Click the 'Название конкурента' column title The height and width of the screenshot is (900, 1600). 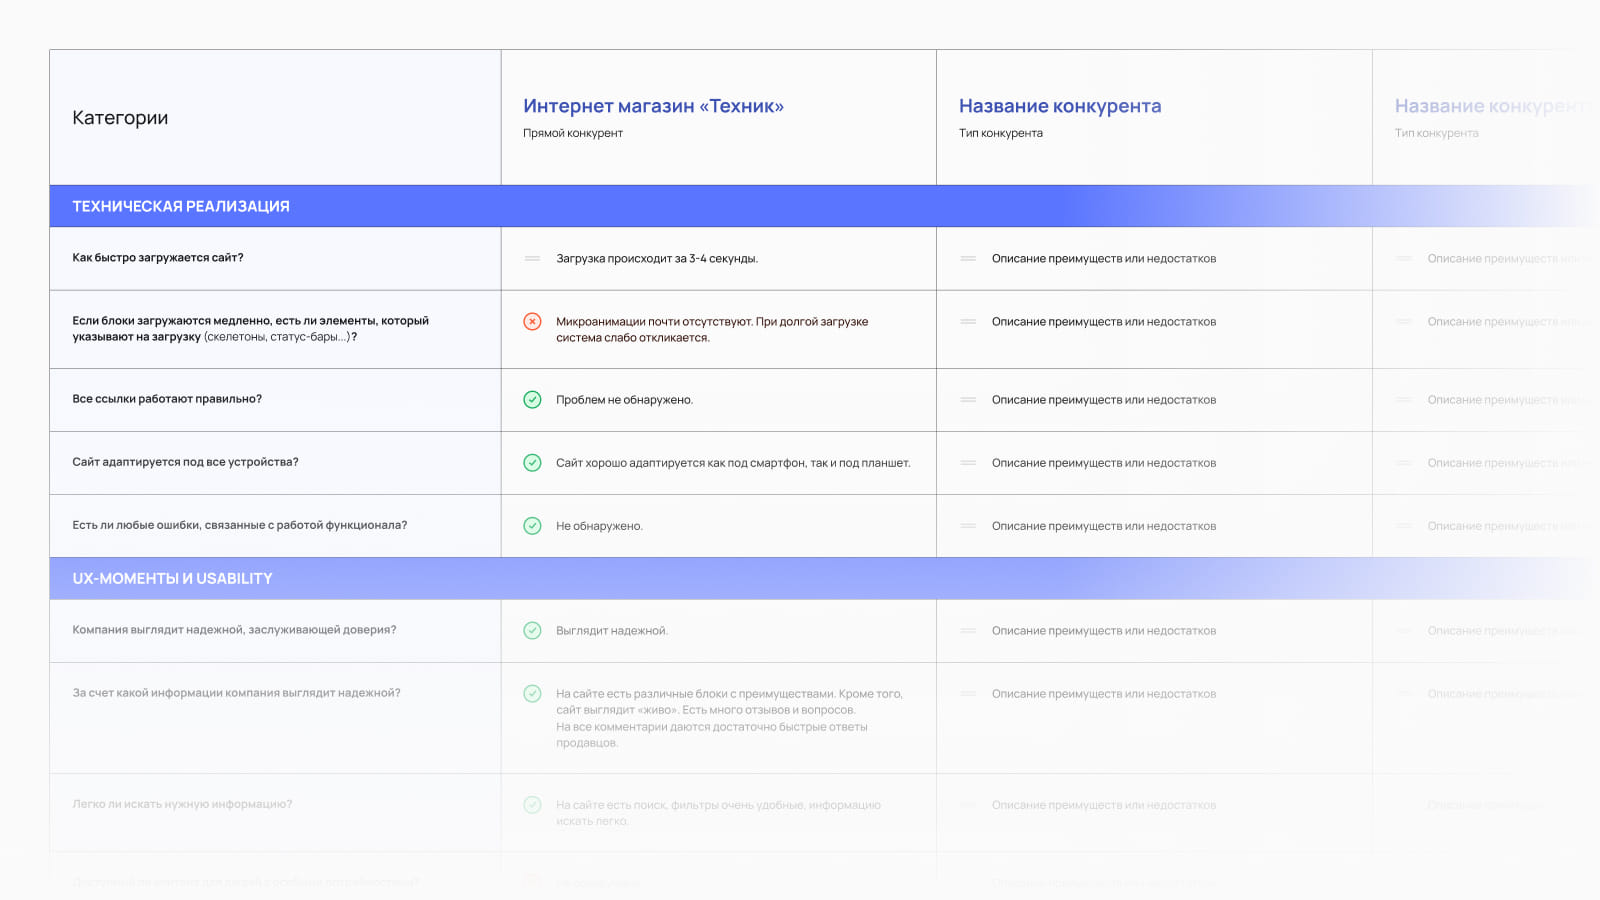(1060, 106)
